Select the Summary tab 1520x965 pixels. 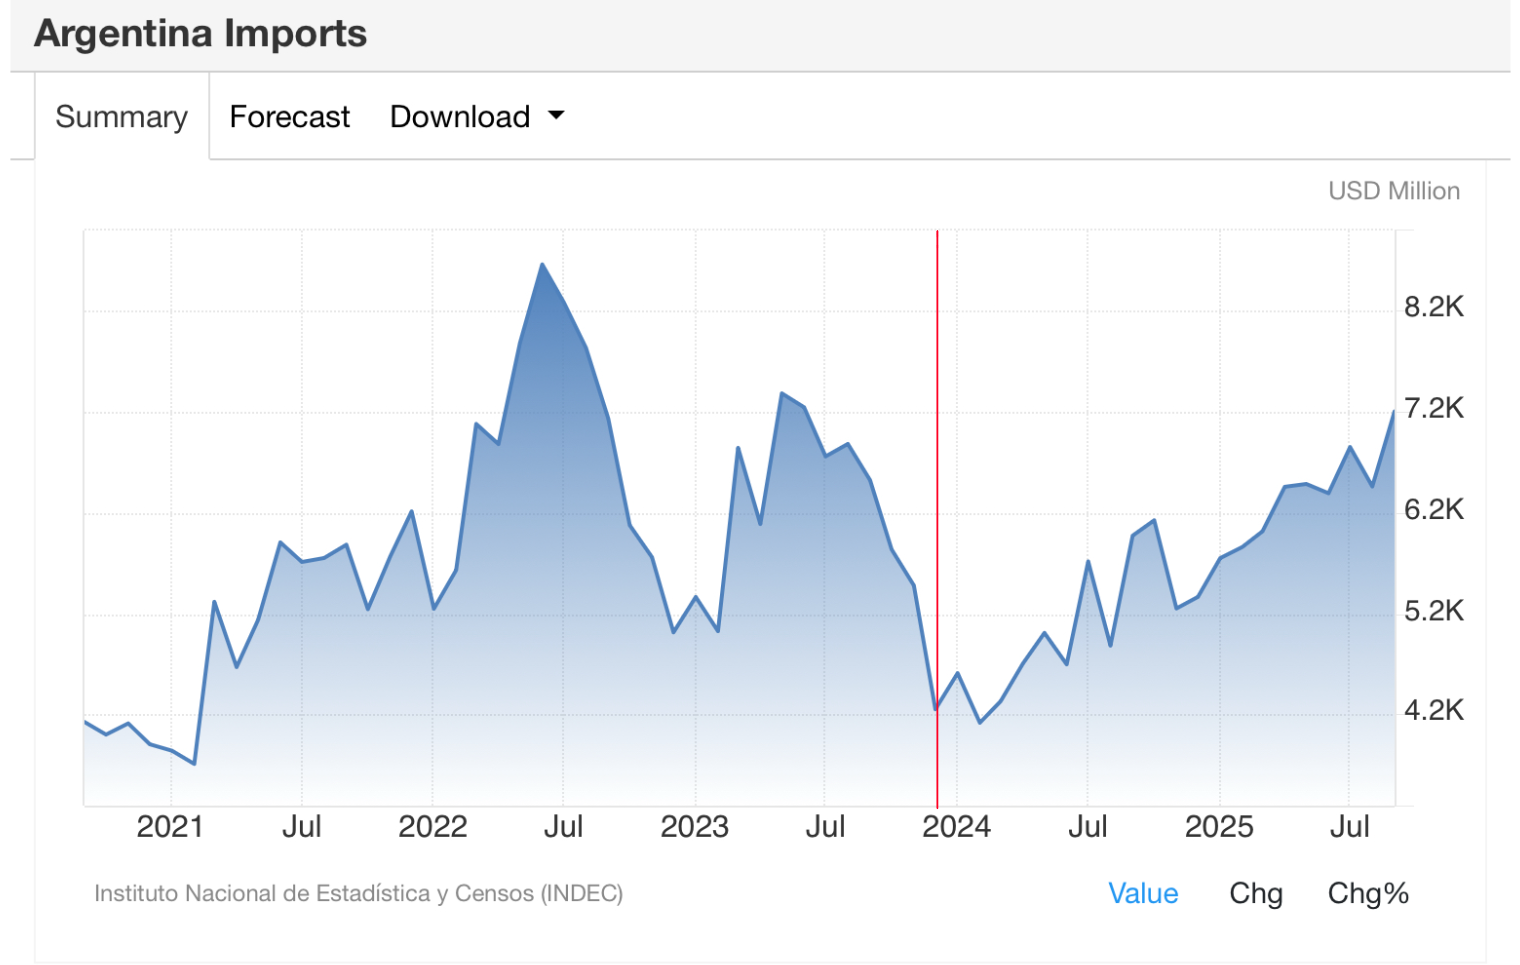pos(121,117)
